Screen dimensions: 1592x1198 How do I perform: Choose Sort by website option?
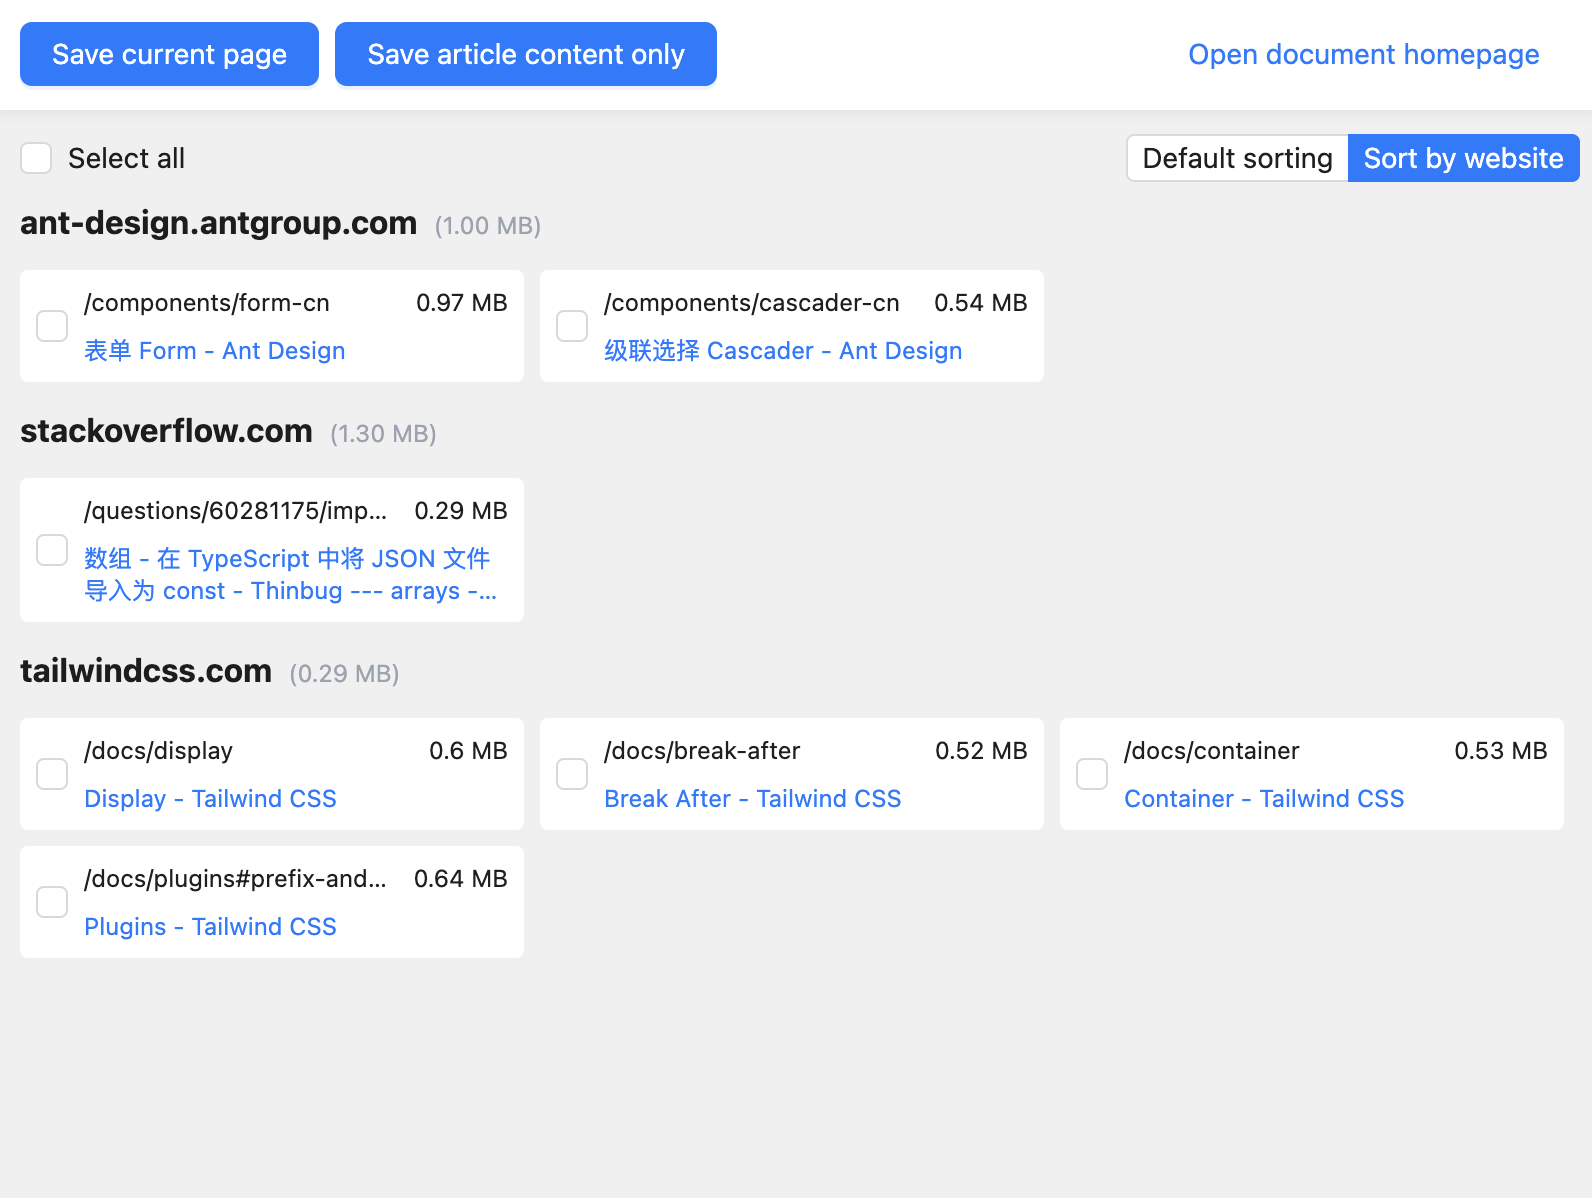pos(1463,158)
